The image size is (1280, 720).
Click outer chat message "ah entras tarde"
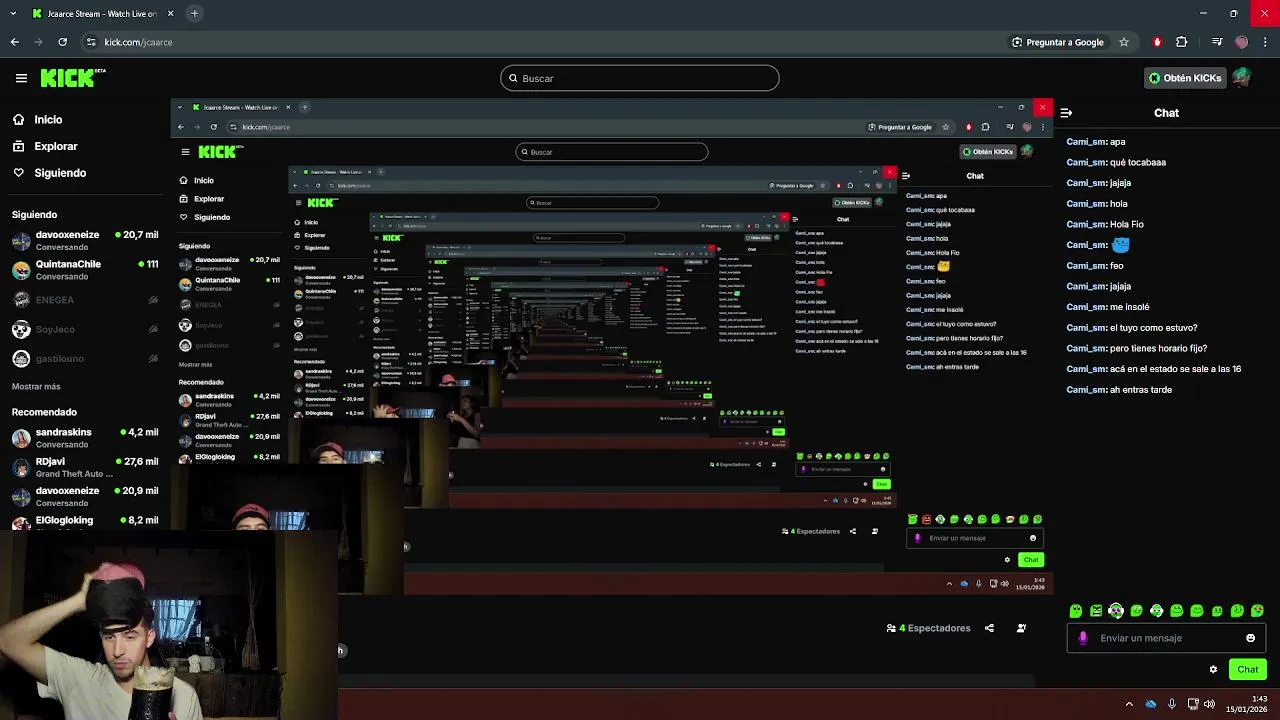(x=1141, y=390)
